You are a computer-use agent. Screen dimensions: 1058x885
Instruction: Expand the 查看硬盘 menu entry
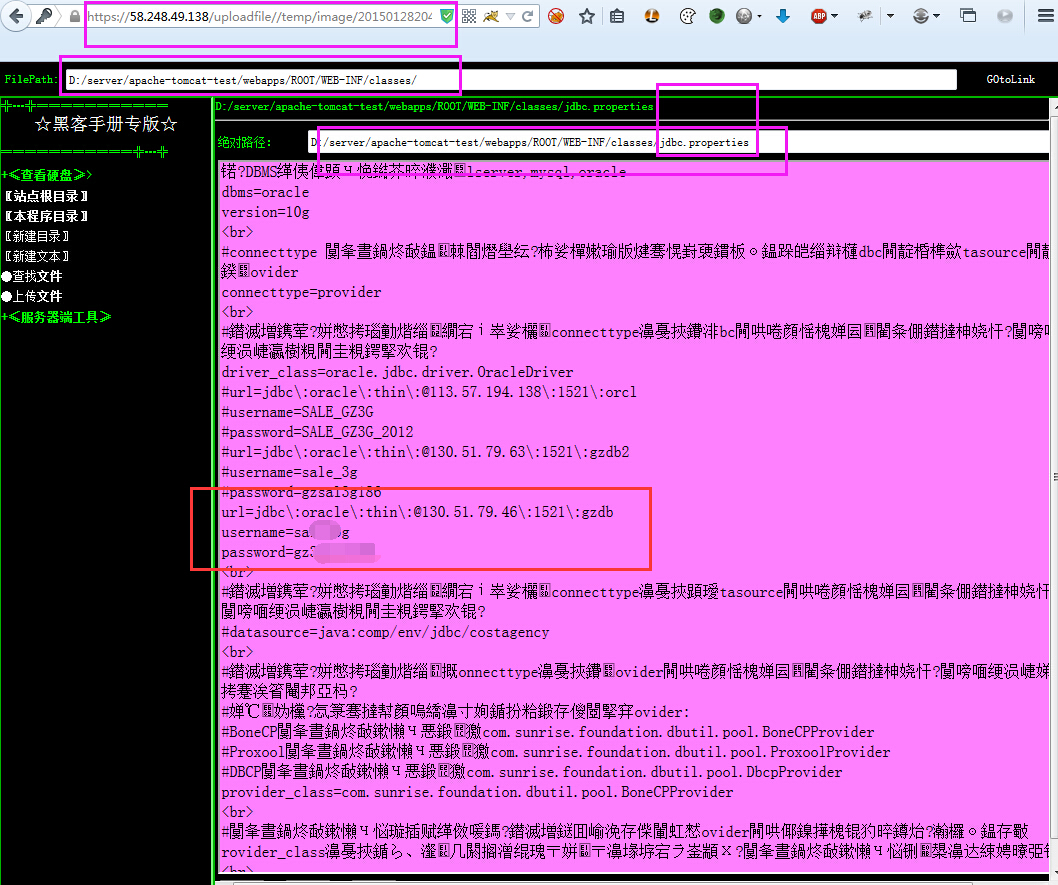(47, 175)
